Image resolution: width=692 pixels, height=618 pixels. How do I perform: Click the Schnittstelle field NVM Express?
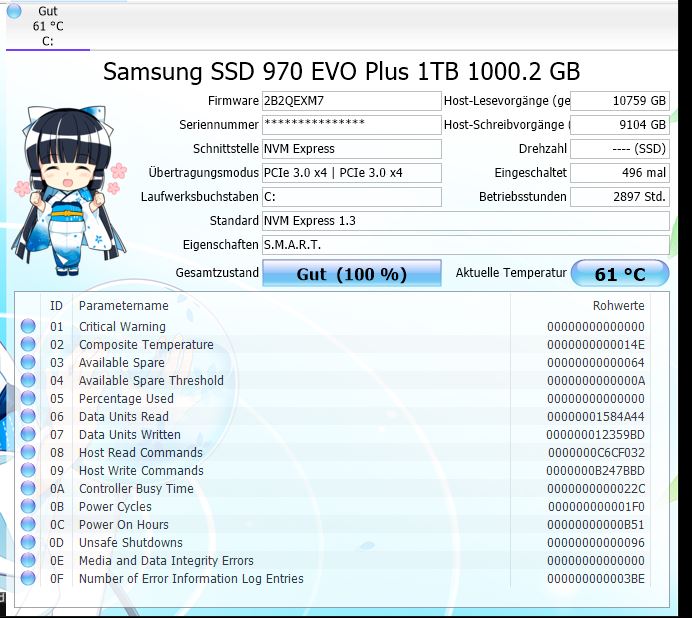click(x=352, y=149)
